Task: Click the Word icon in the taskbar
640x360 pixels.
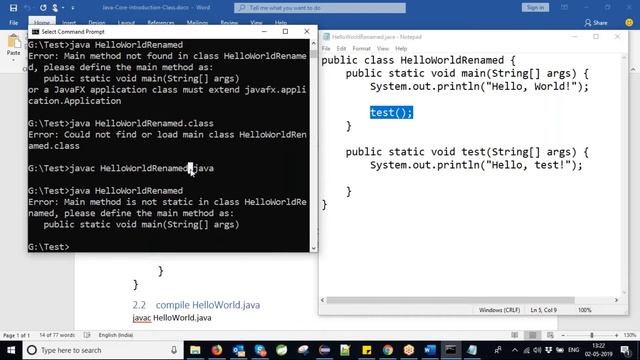Action: (430, 350)
